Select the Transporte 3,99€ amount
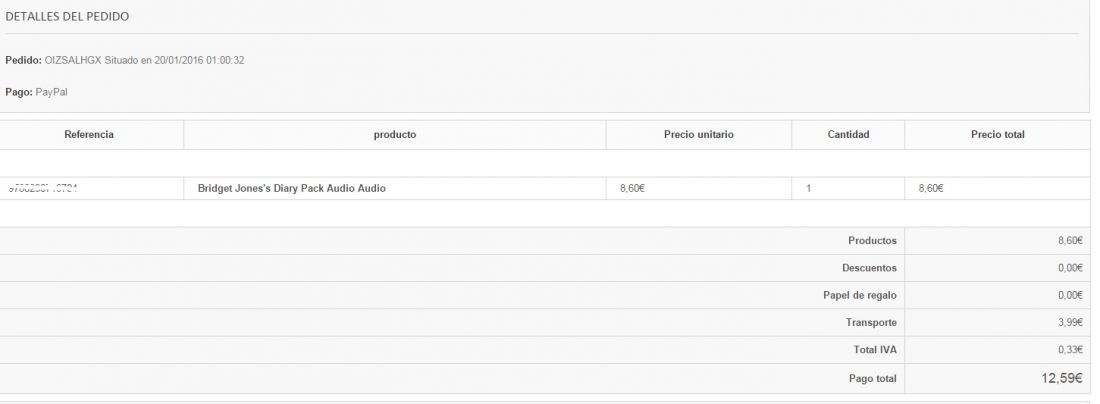Image resolution: width=1100 pixels, height=404 pixels. [1070, 323]
